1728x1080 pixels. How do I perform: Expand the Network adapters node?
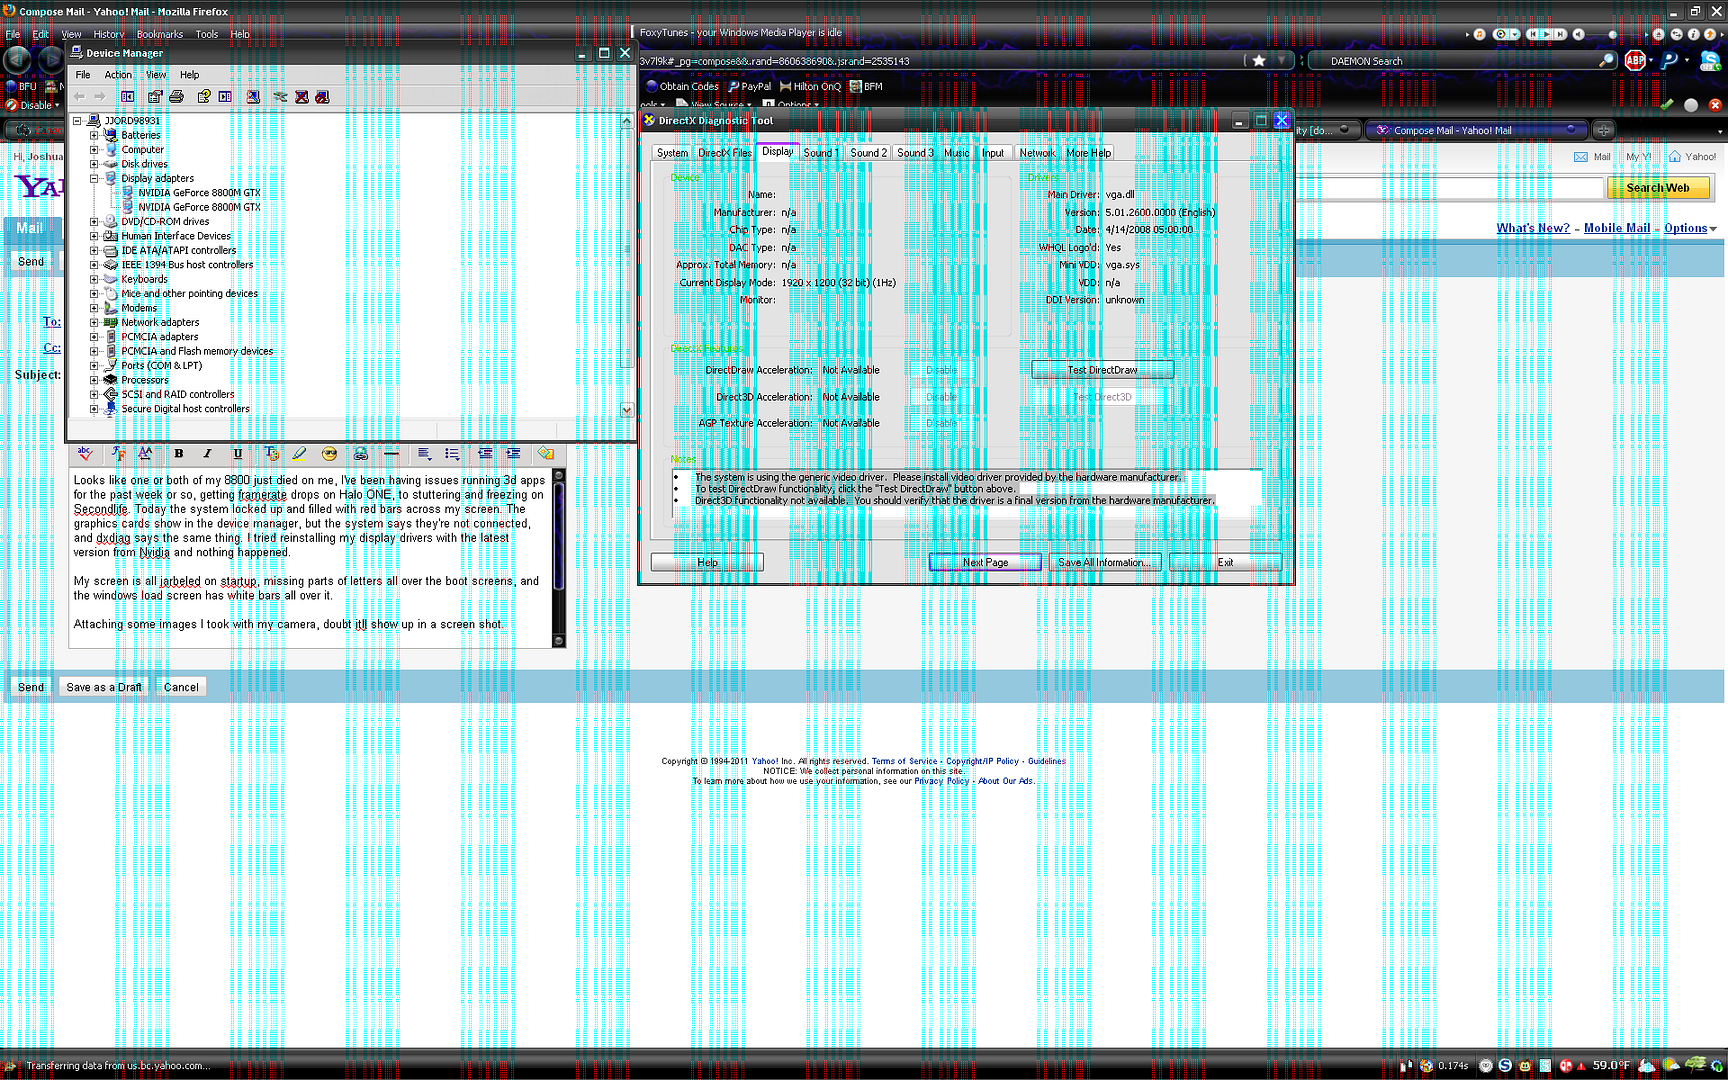click(94, 323)
